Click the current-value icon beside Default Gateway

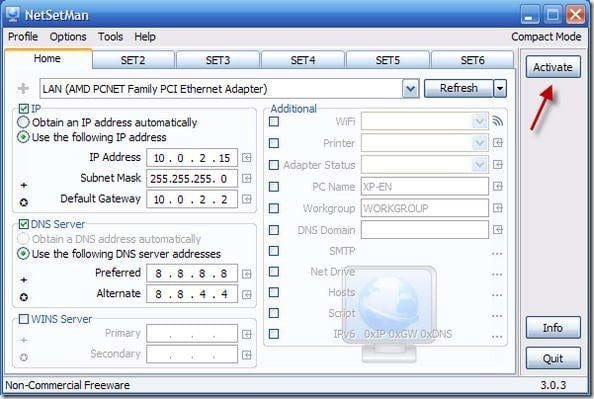(x=247, y=199)
